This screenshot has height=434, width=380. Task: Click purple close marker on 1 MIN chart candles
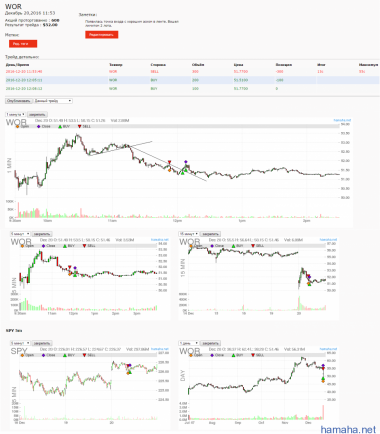pos(186,162)
